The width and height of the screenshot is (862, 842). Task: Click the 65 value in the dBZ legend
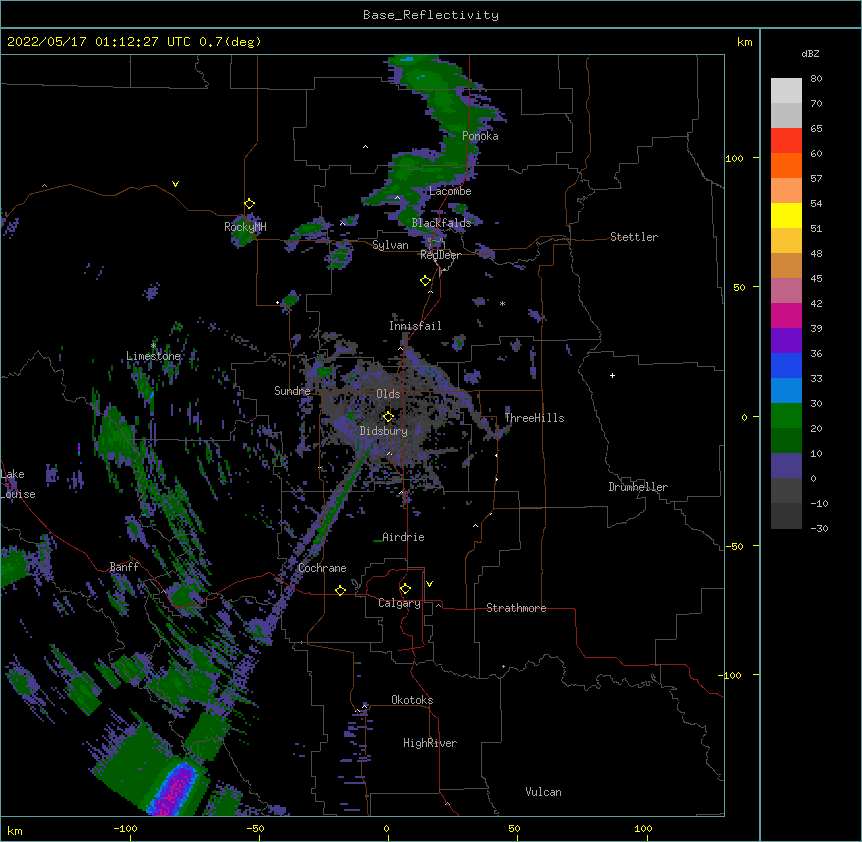coord(816,129)
